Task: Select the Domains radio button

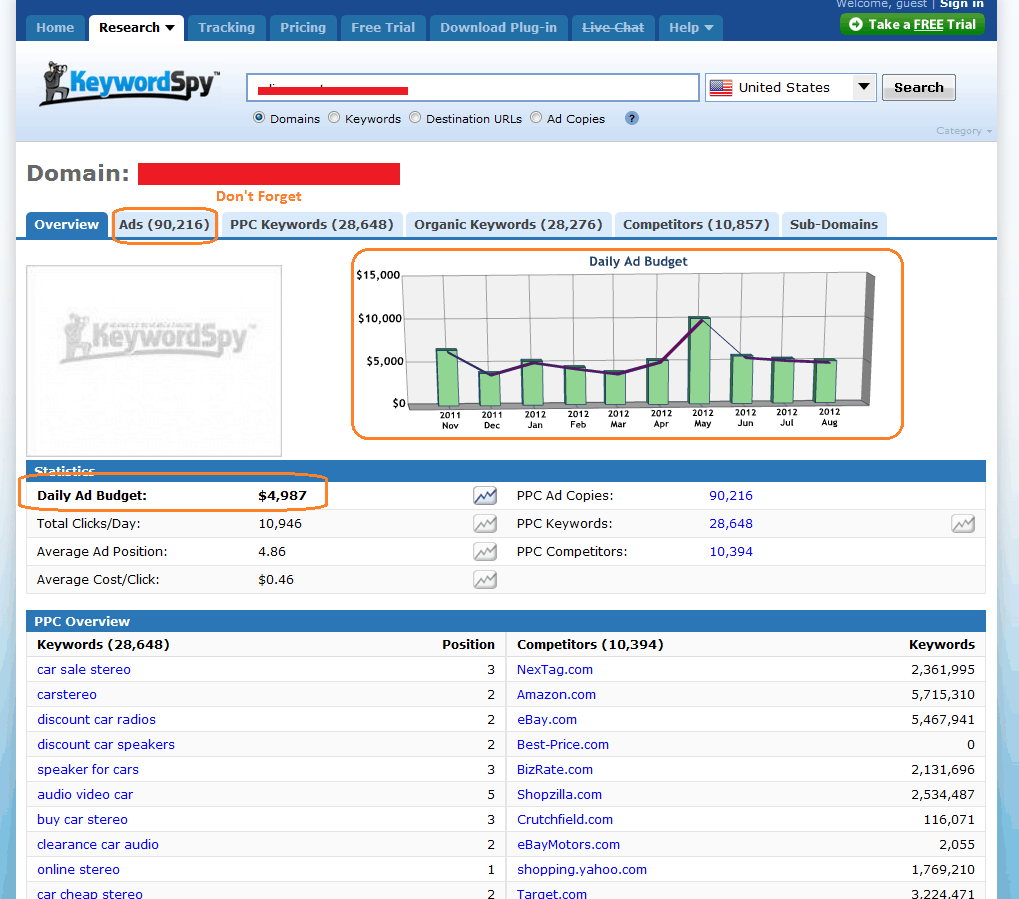Action: [259, 118]
